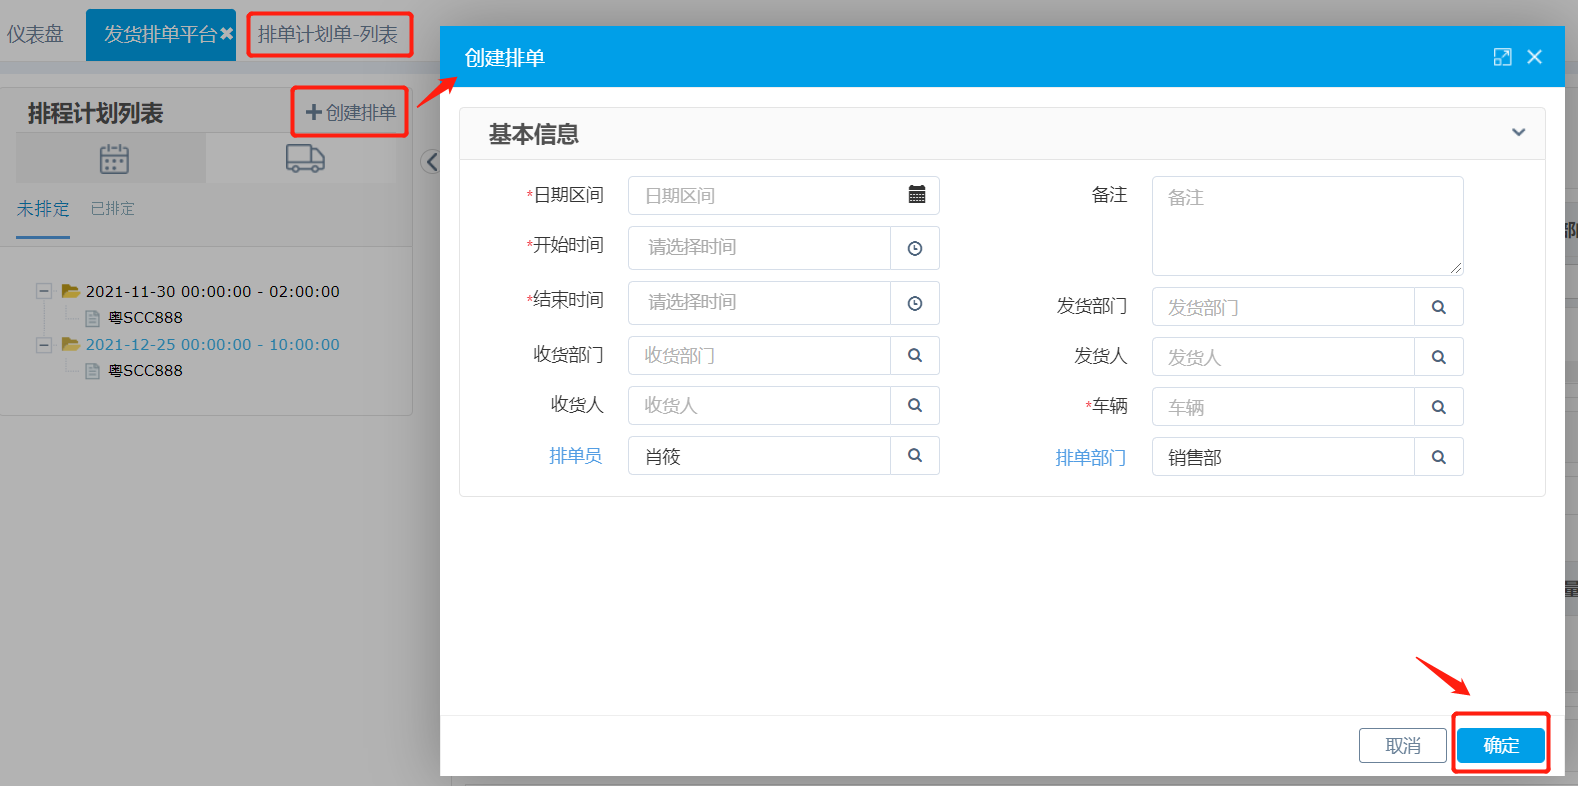Viewport: 1578px width, 786px height.
Task: Search 收货部门 with its magnifier icon
Action: point(915,355)
